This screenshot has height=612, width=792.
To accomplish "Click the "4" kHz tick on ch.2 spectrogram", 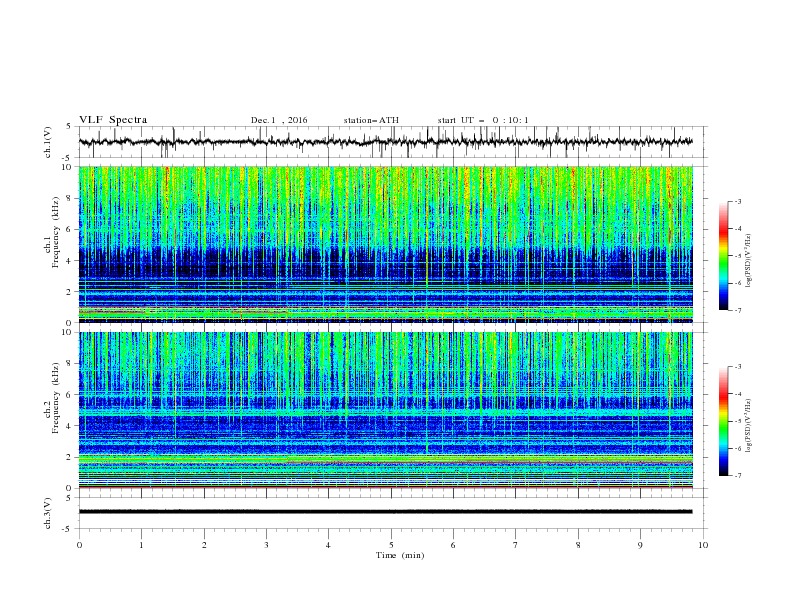I will [71, 426].
